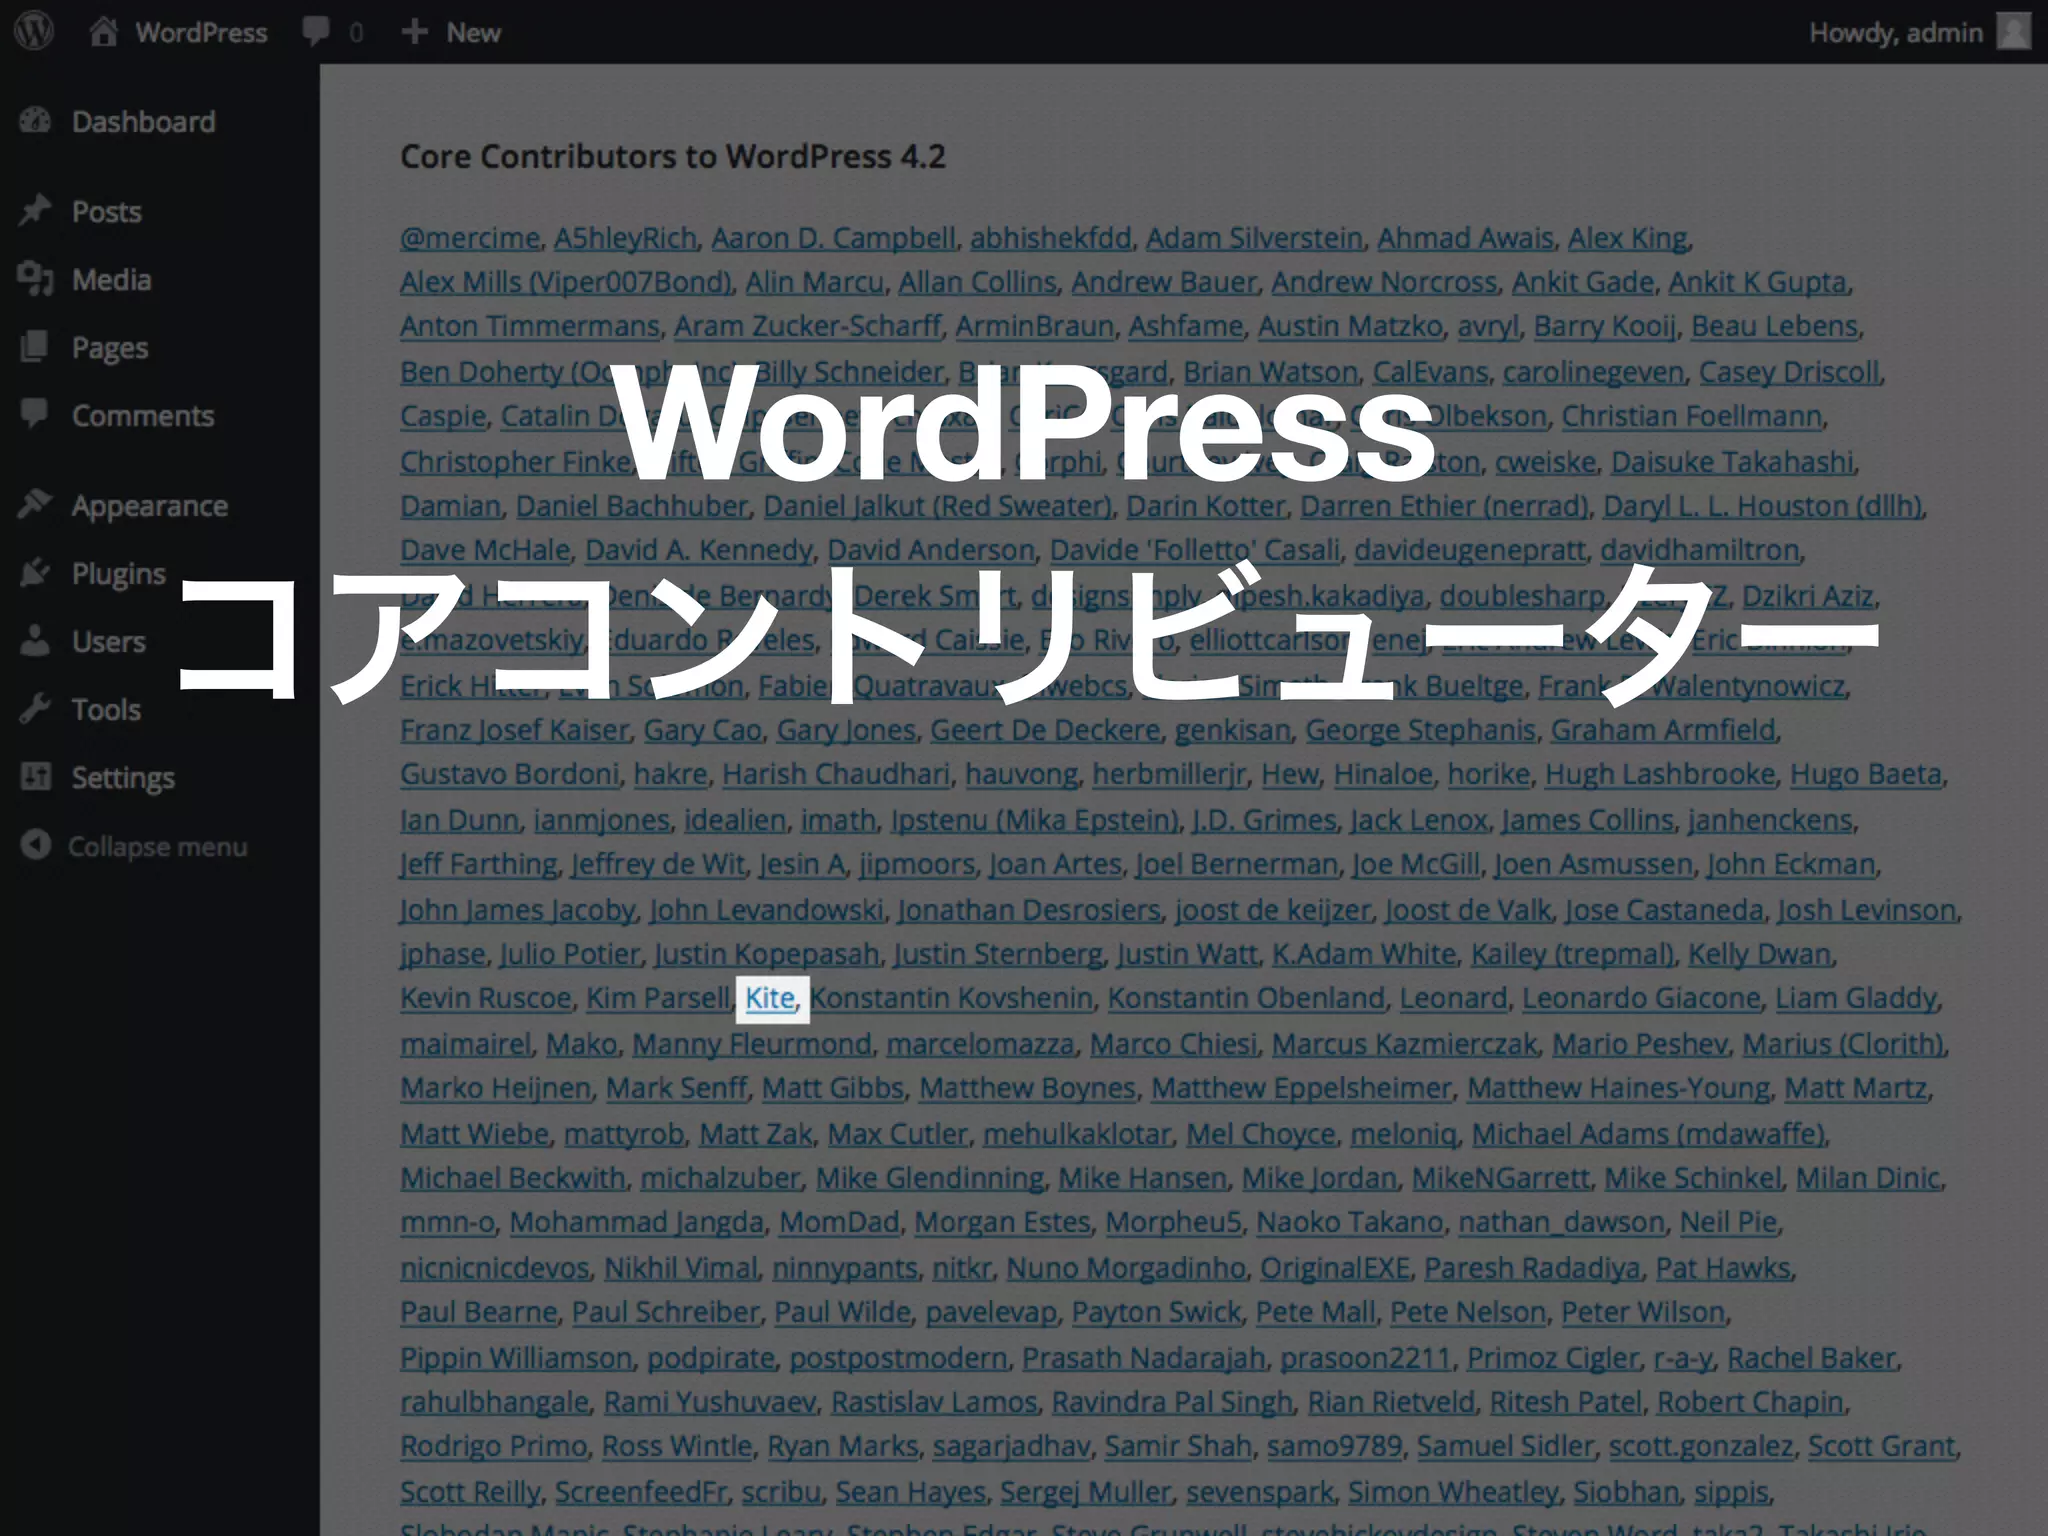
Task: Open the Graham Armfield contributor link
Action: pos(1663,730)
